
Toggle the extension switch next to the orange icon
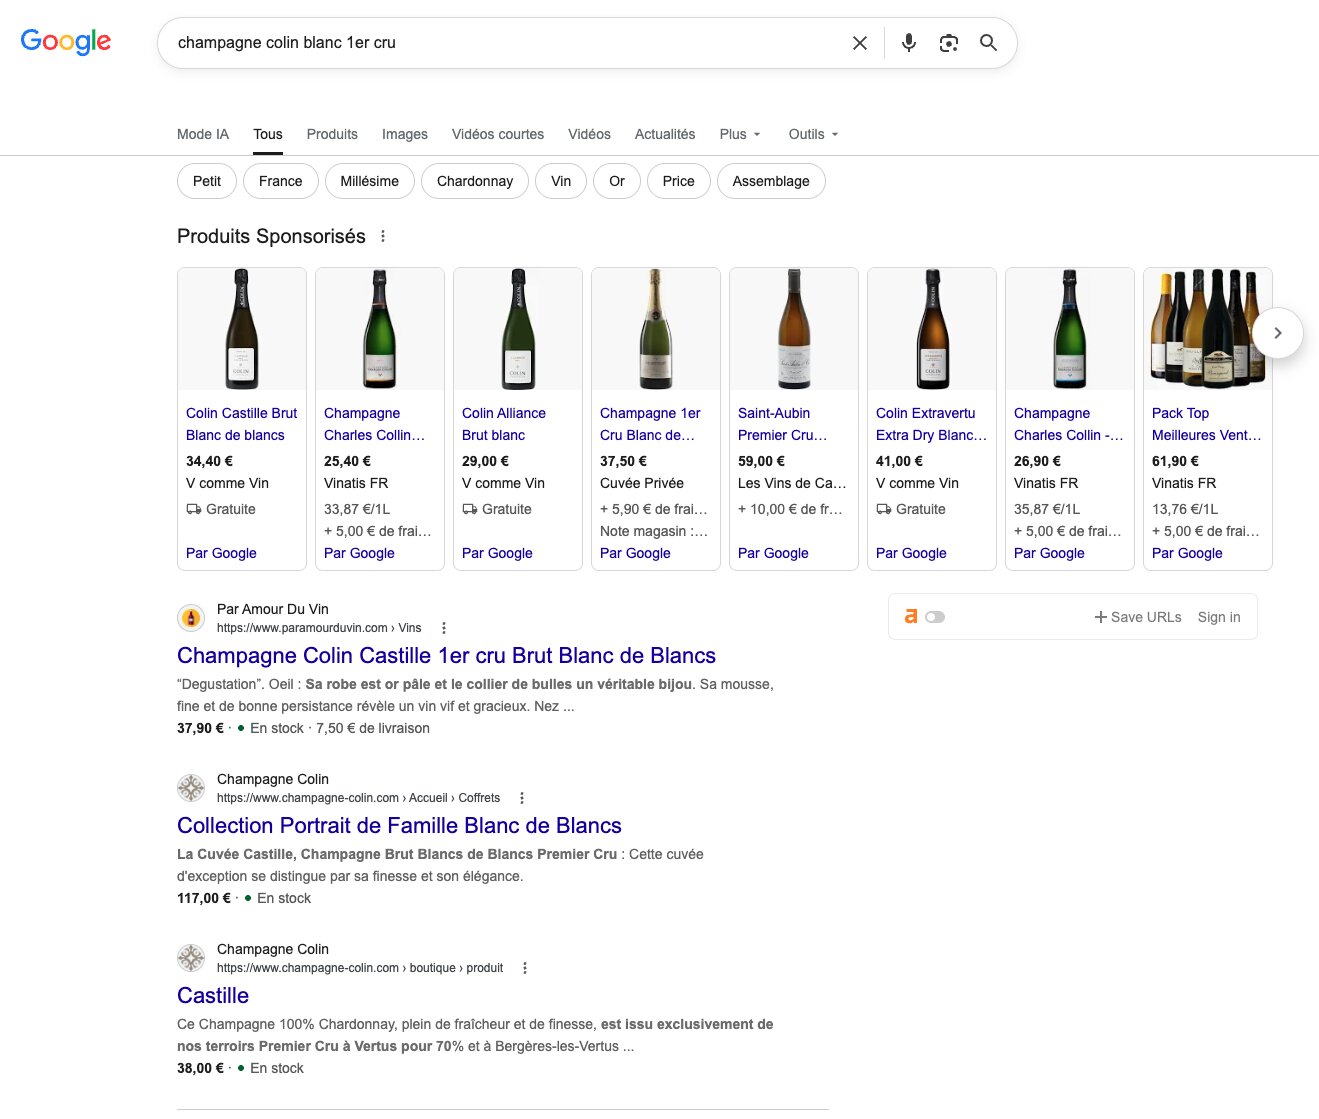935,617
